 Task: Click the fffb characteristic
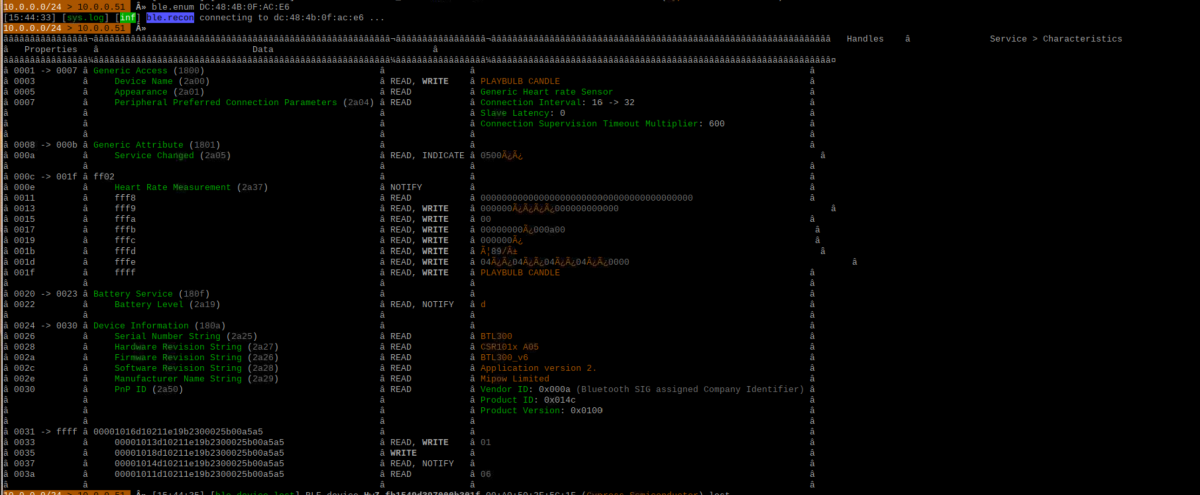(x=125, y=229)
